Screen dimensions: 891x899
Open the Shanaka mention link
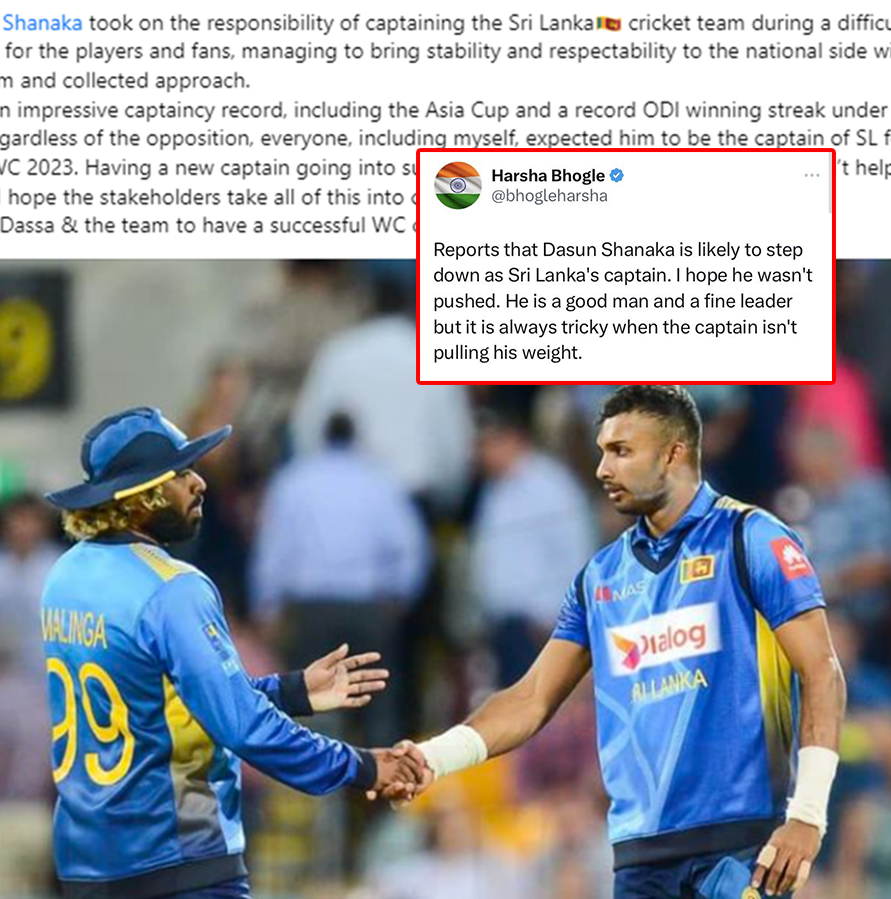click(x=42, y=23)
